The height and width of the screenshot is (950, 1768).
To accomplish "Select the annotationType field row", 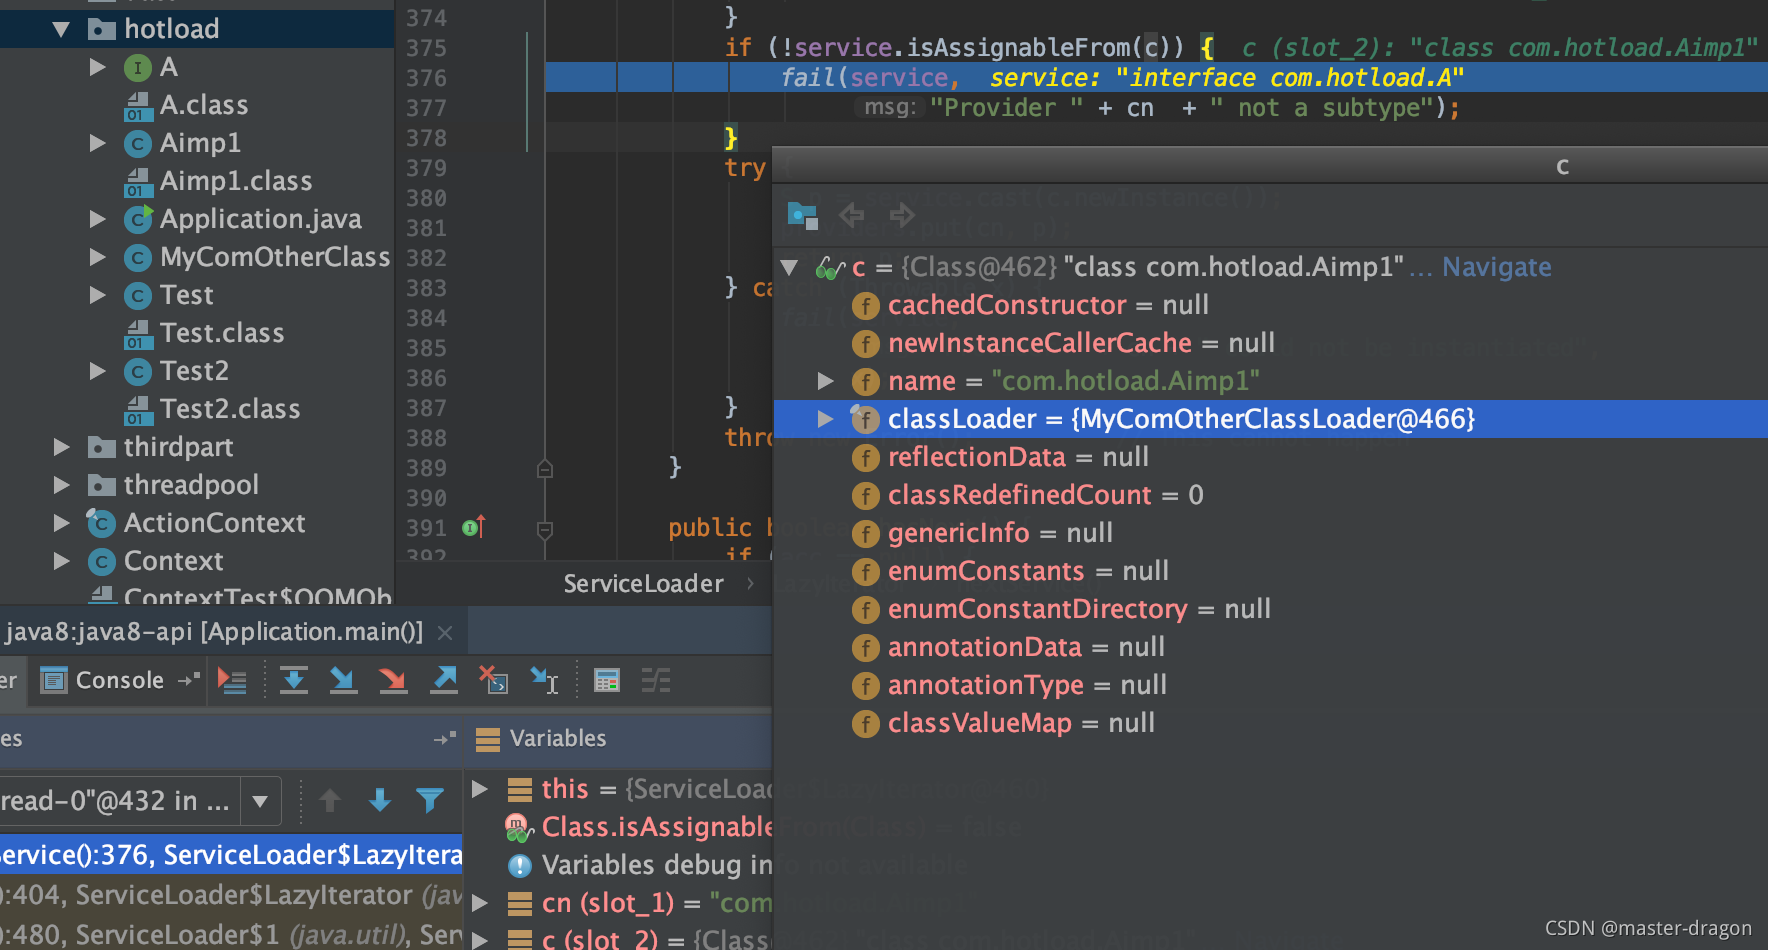I will (1270, 685).
